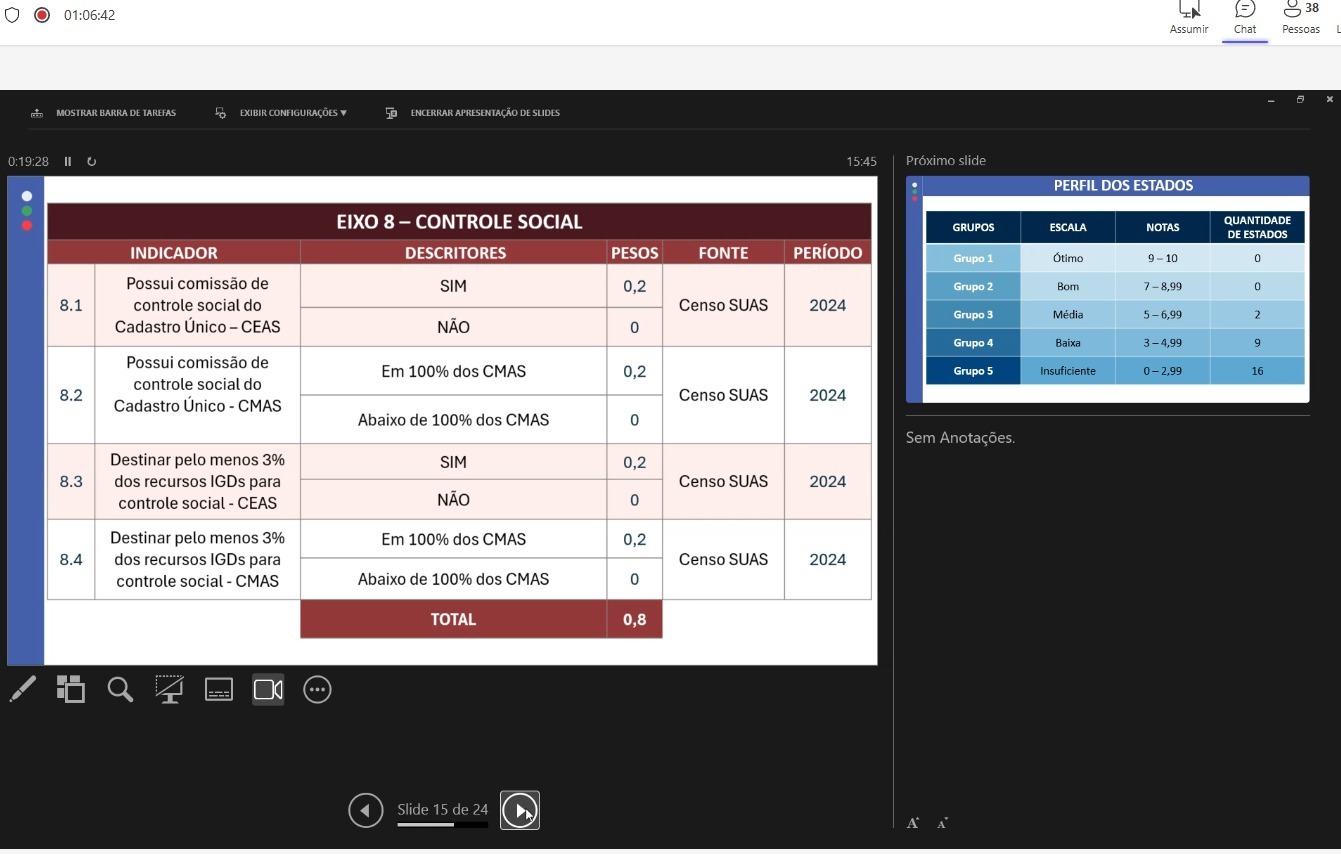Image resolution: width=1341 pixels, height=854 pixels.
Task: Decrease notes font size
Action: point(942,824)
